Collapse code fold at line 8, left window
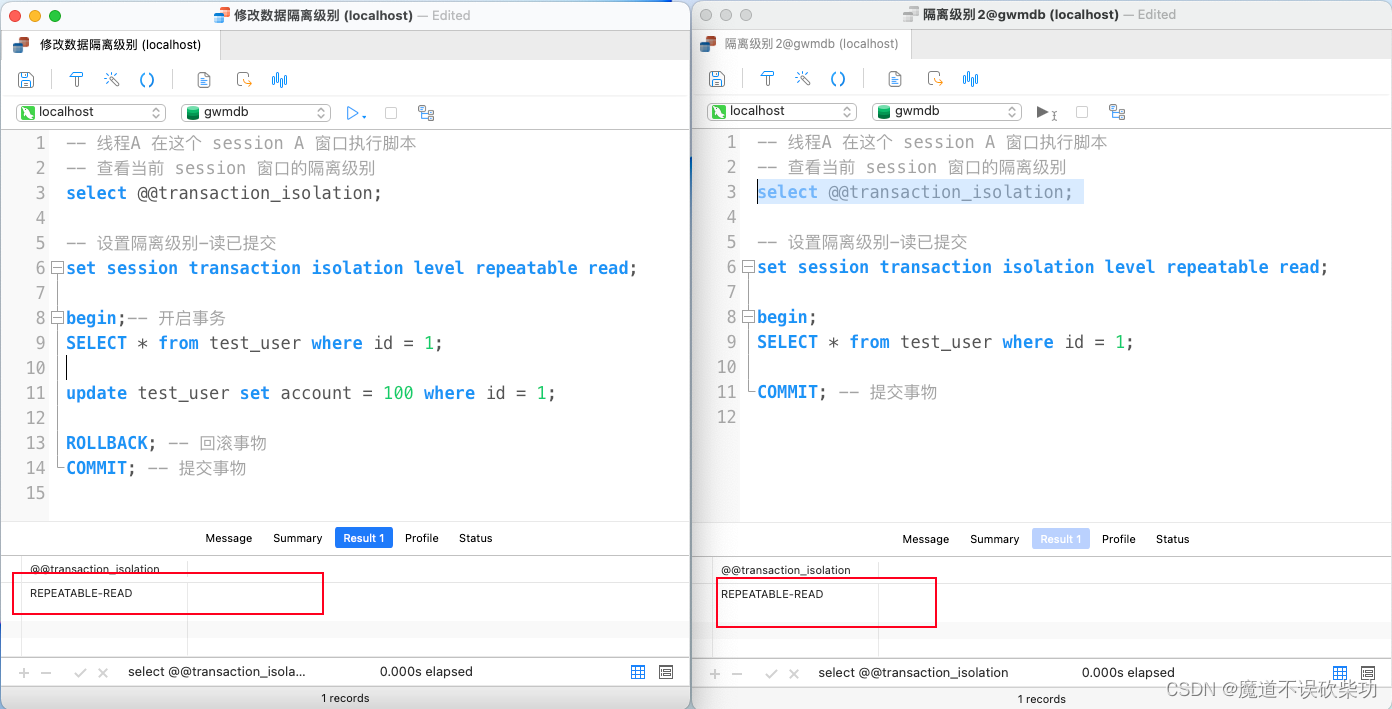 pos(57,318)
